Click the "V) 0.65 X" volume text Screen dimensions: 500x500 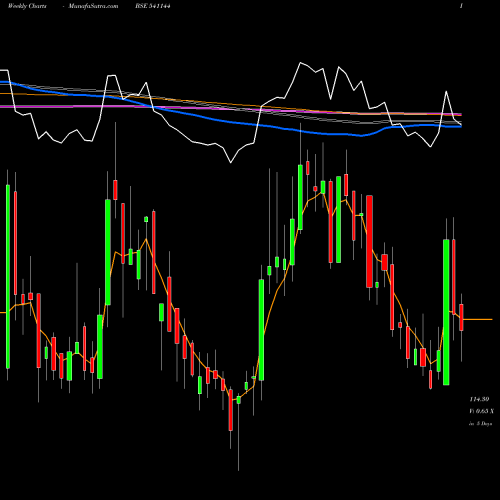481,411
